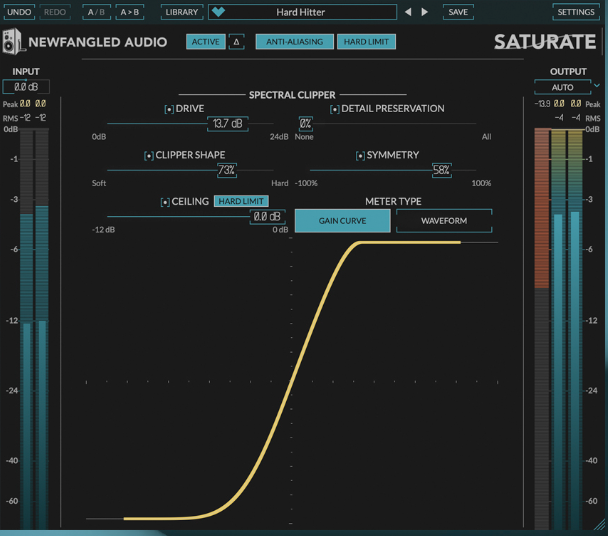The image size is (608, 536).
Task: Click the input gain 0.0 dB field
Action: pos(26,87)
